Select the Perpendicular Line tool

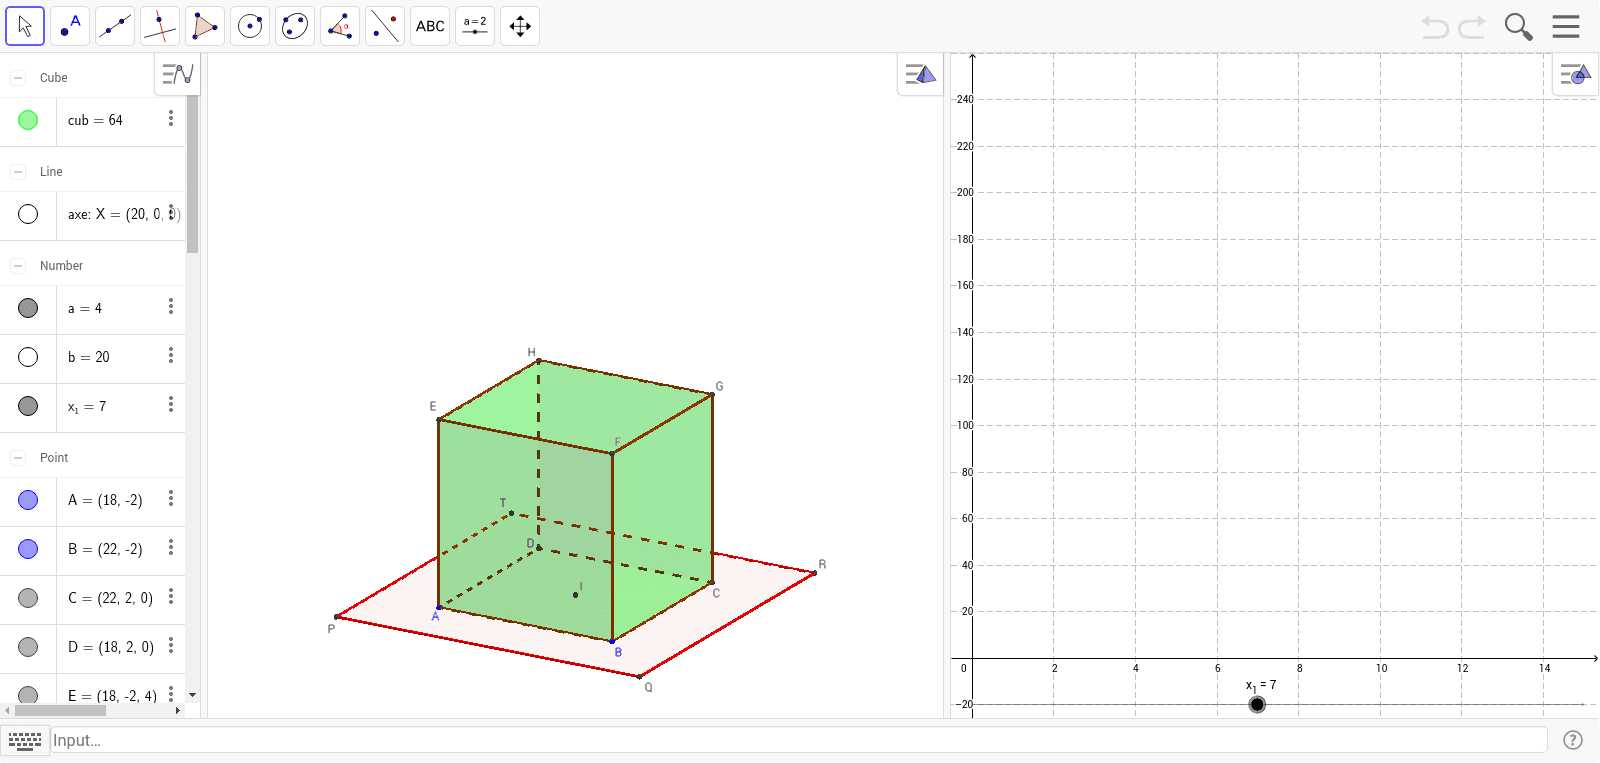pos(160,26)
